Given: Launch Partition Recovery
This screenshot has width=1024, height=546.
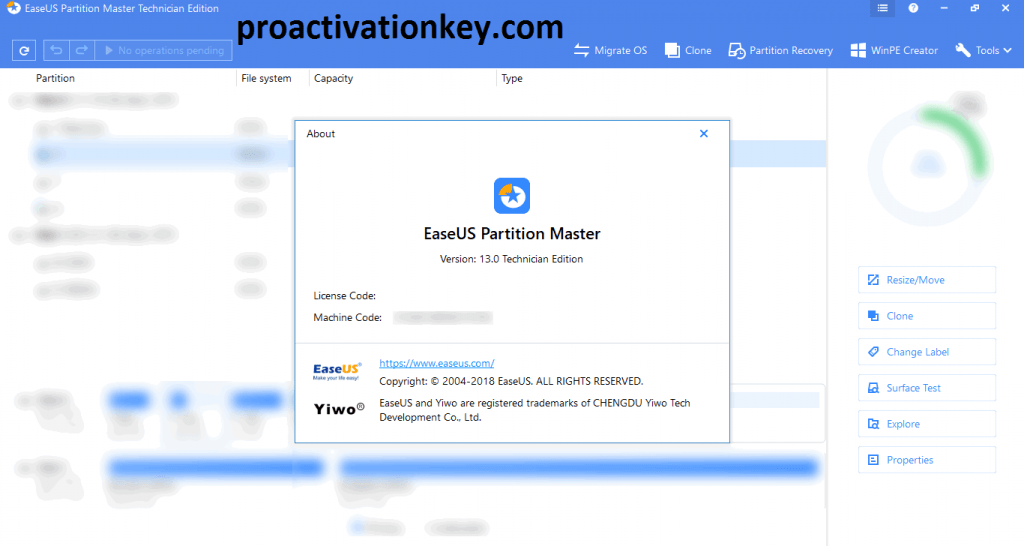Looking at the screenshot, I should pos(780,50).
